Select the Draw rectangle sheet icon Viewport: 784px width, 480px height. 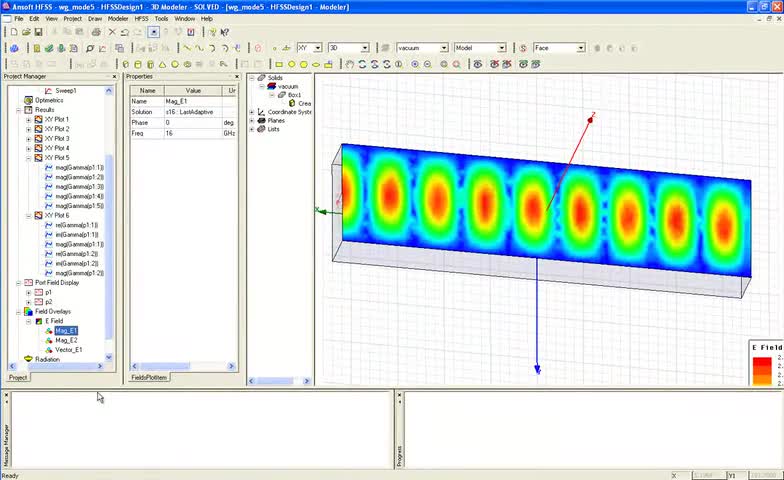pyautogui.click(x=279, y=64)
